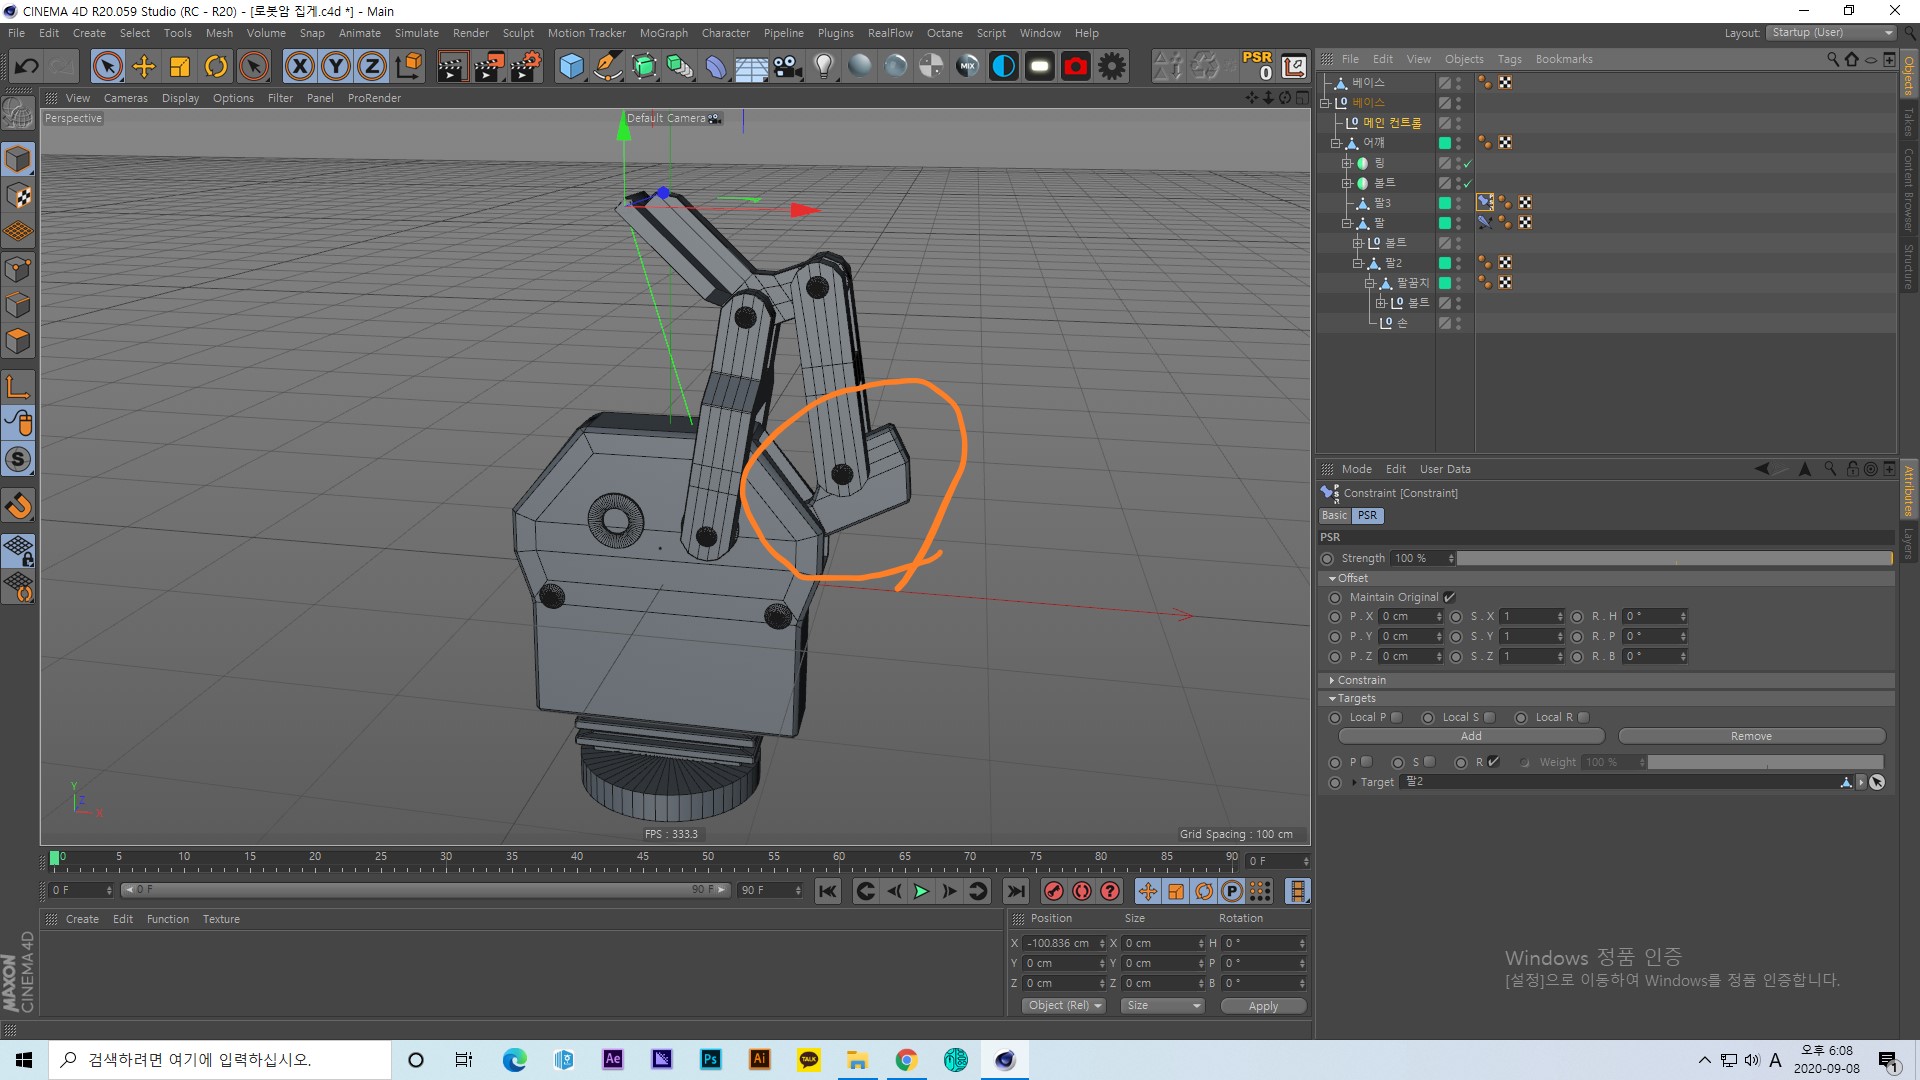Collapse the Targets section

pos(1332,699)
